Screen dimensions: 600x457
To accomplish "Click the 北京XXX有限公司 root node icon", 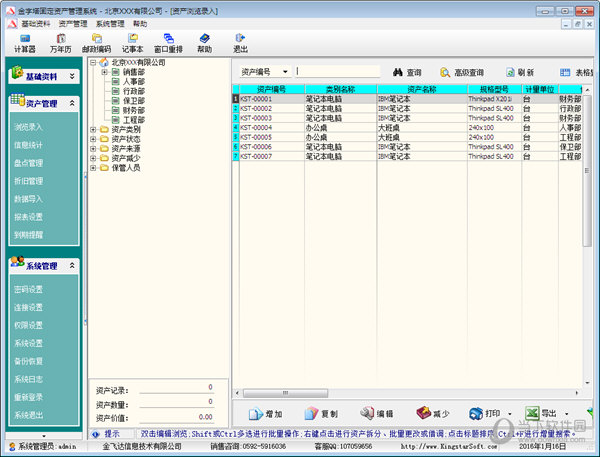I will click(104, 62).
